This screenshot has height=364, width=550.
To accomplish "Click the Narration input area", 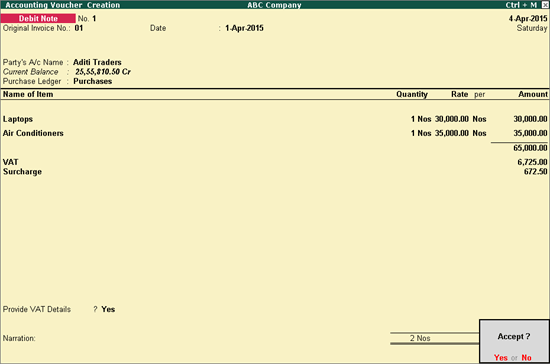I will point(210,338).
